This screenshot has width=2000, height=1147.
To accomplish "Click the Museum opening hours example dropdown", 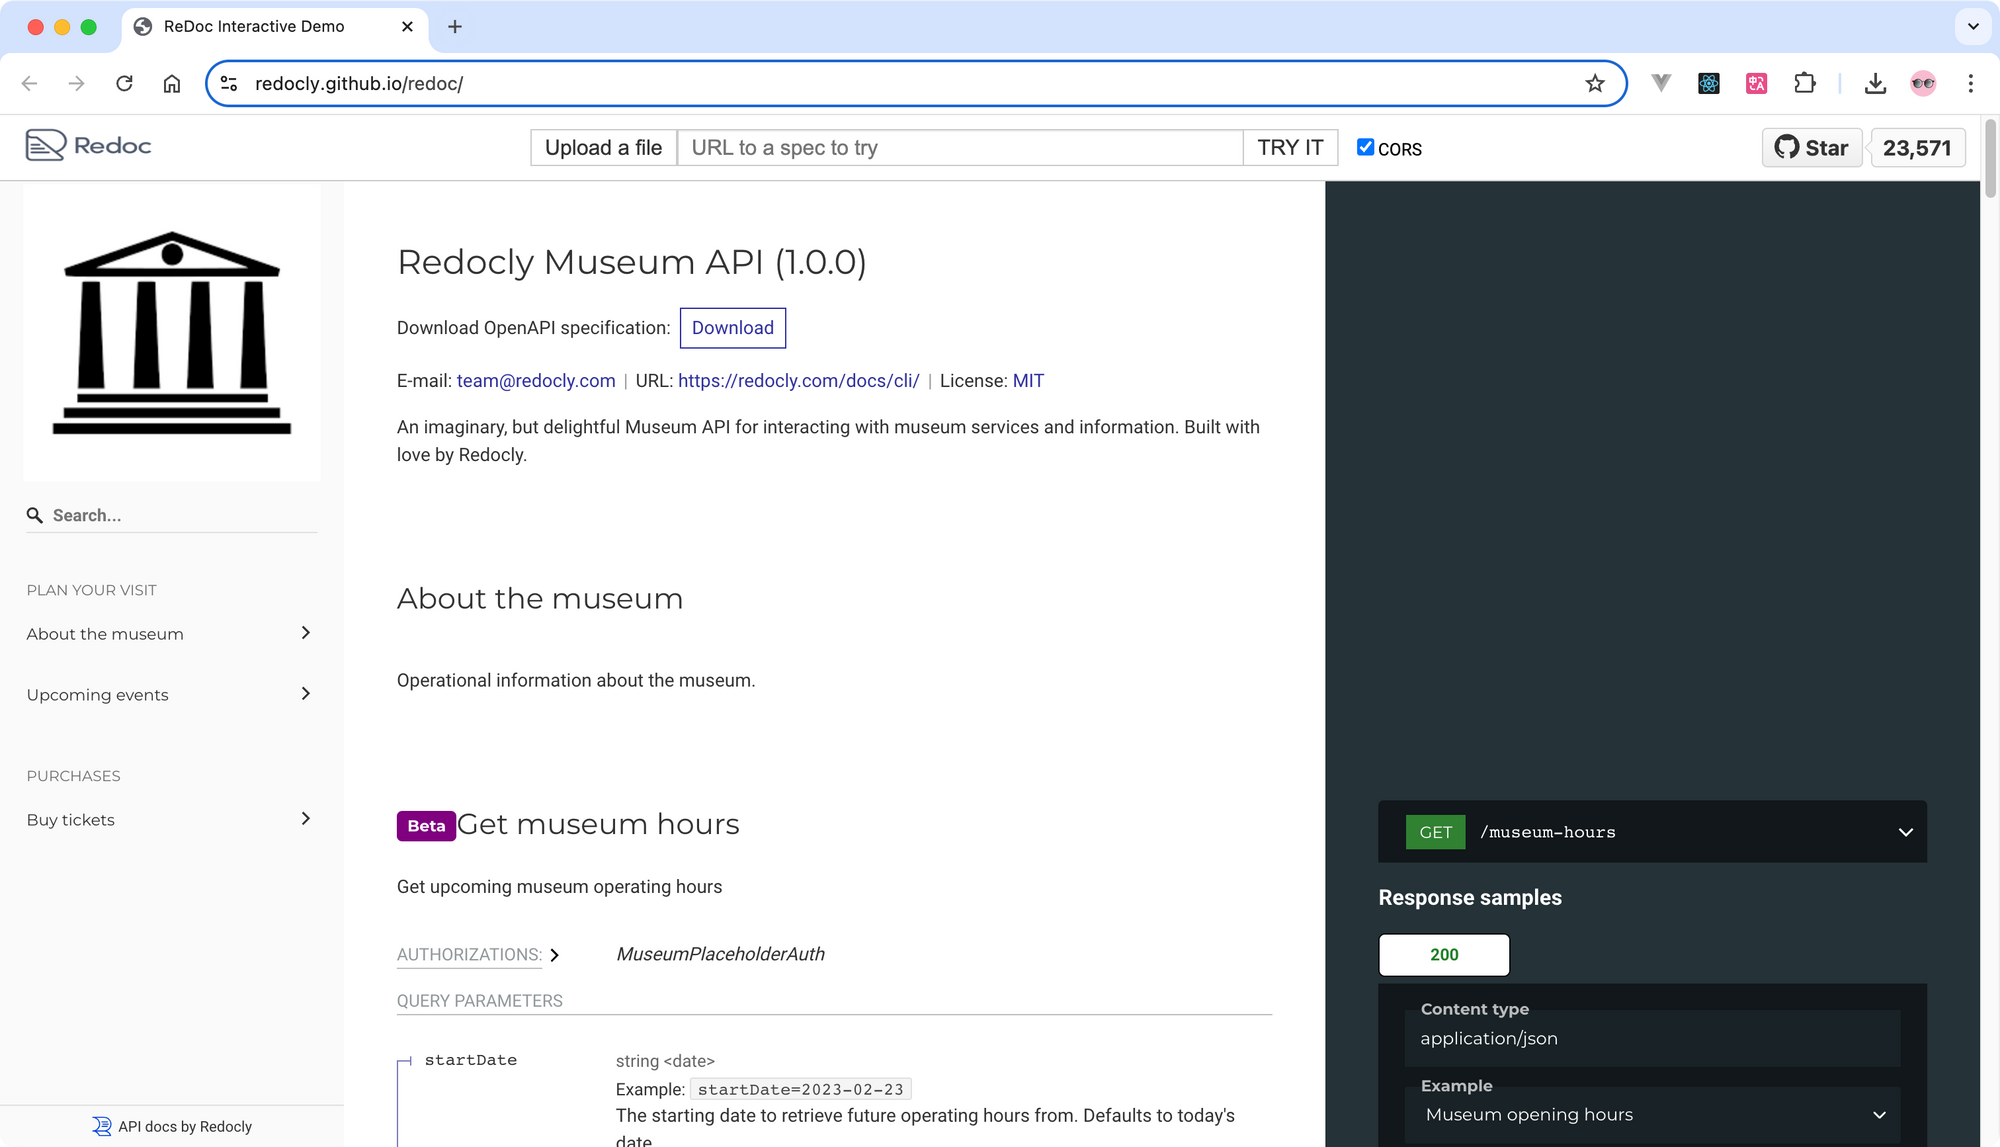I will [x=1652, y=1114].
